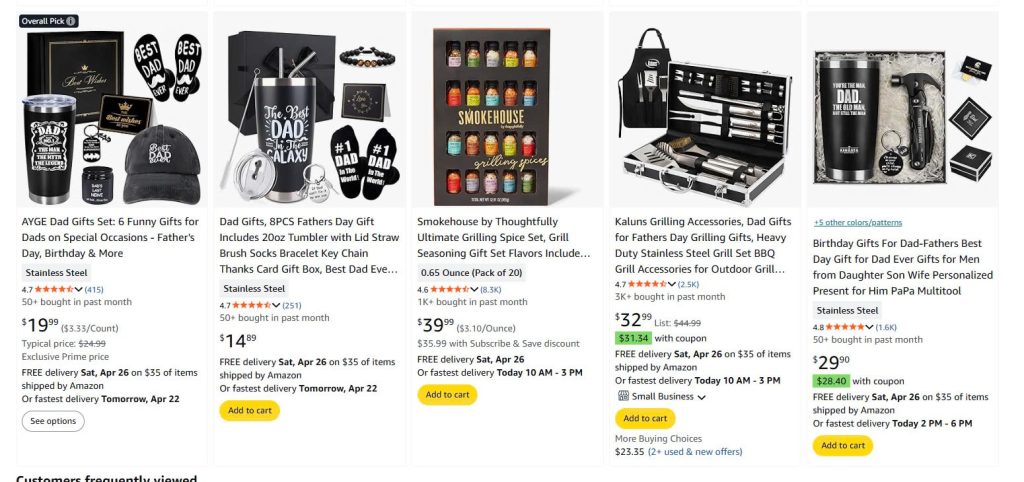This screenshot has width=1024, height=482.
Task: Select the Stainless Steel option tag on the AYGE set
Action: (56, 273)
